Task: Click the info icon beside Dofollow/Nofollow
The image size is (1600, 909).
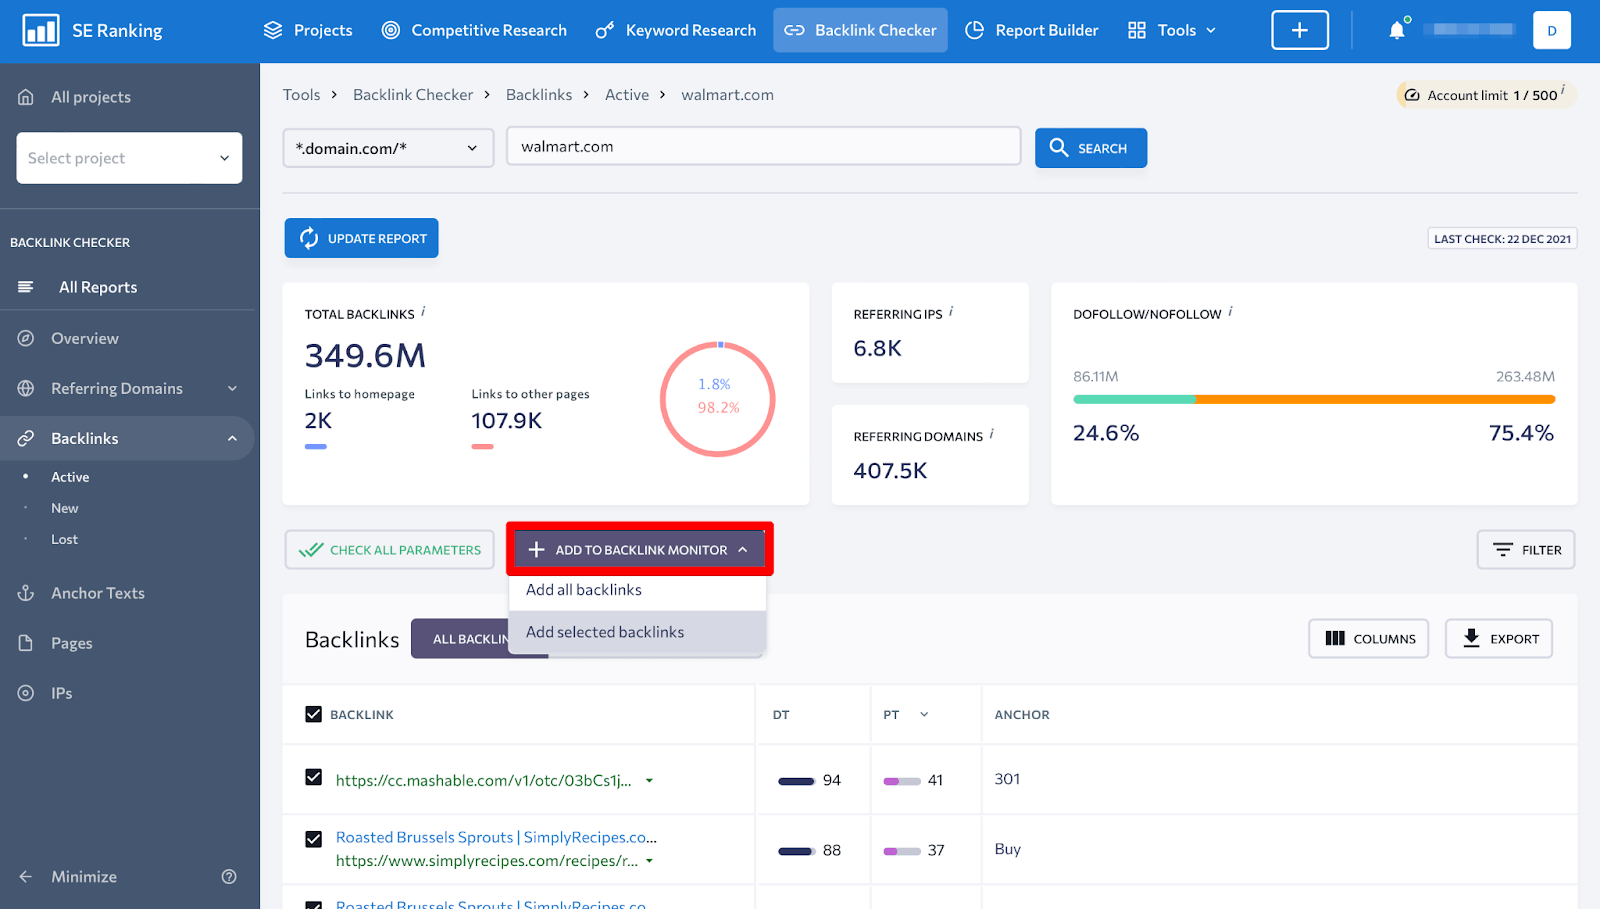Action: click(x=1230, y=311)
